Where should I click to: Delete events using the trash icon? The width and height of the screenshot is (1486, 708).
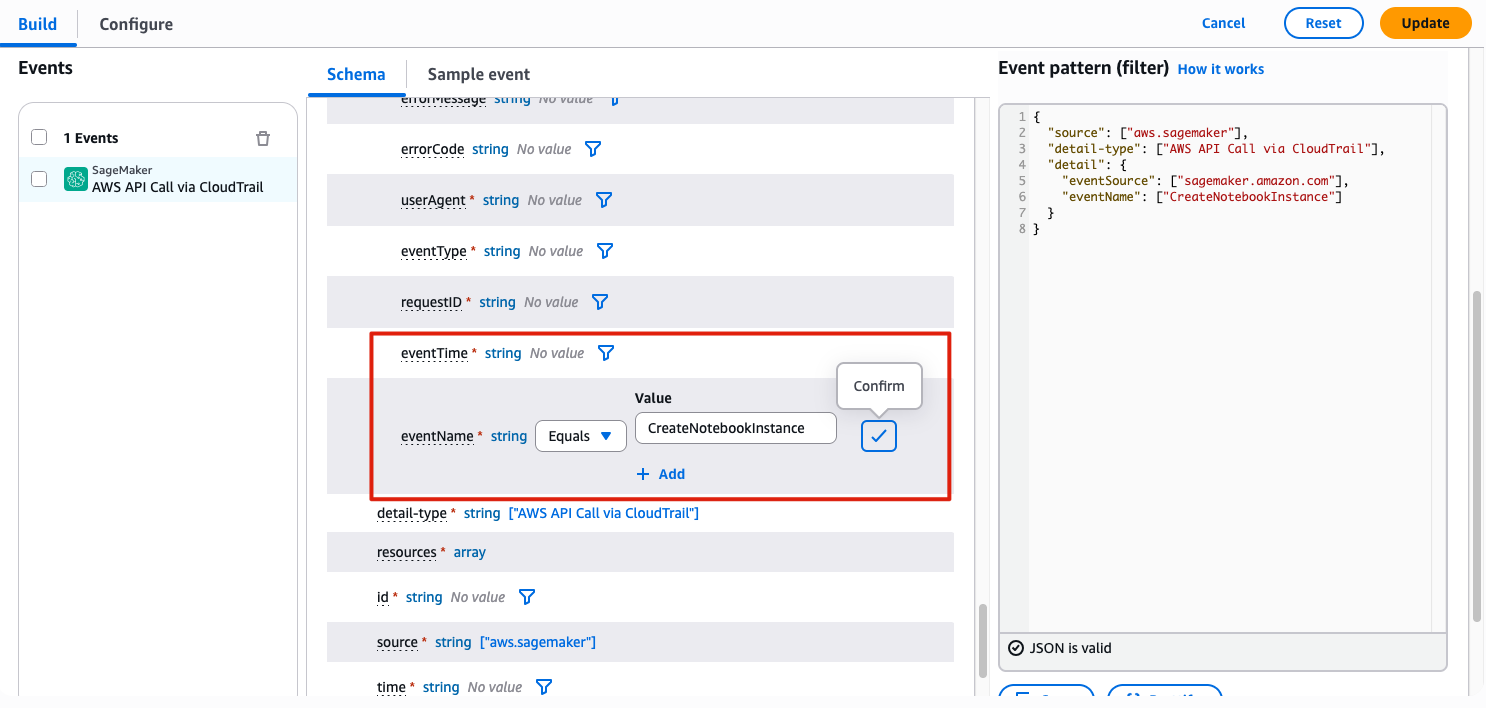[x=263, y=138]
